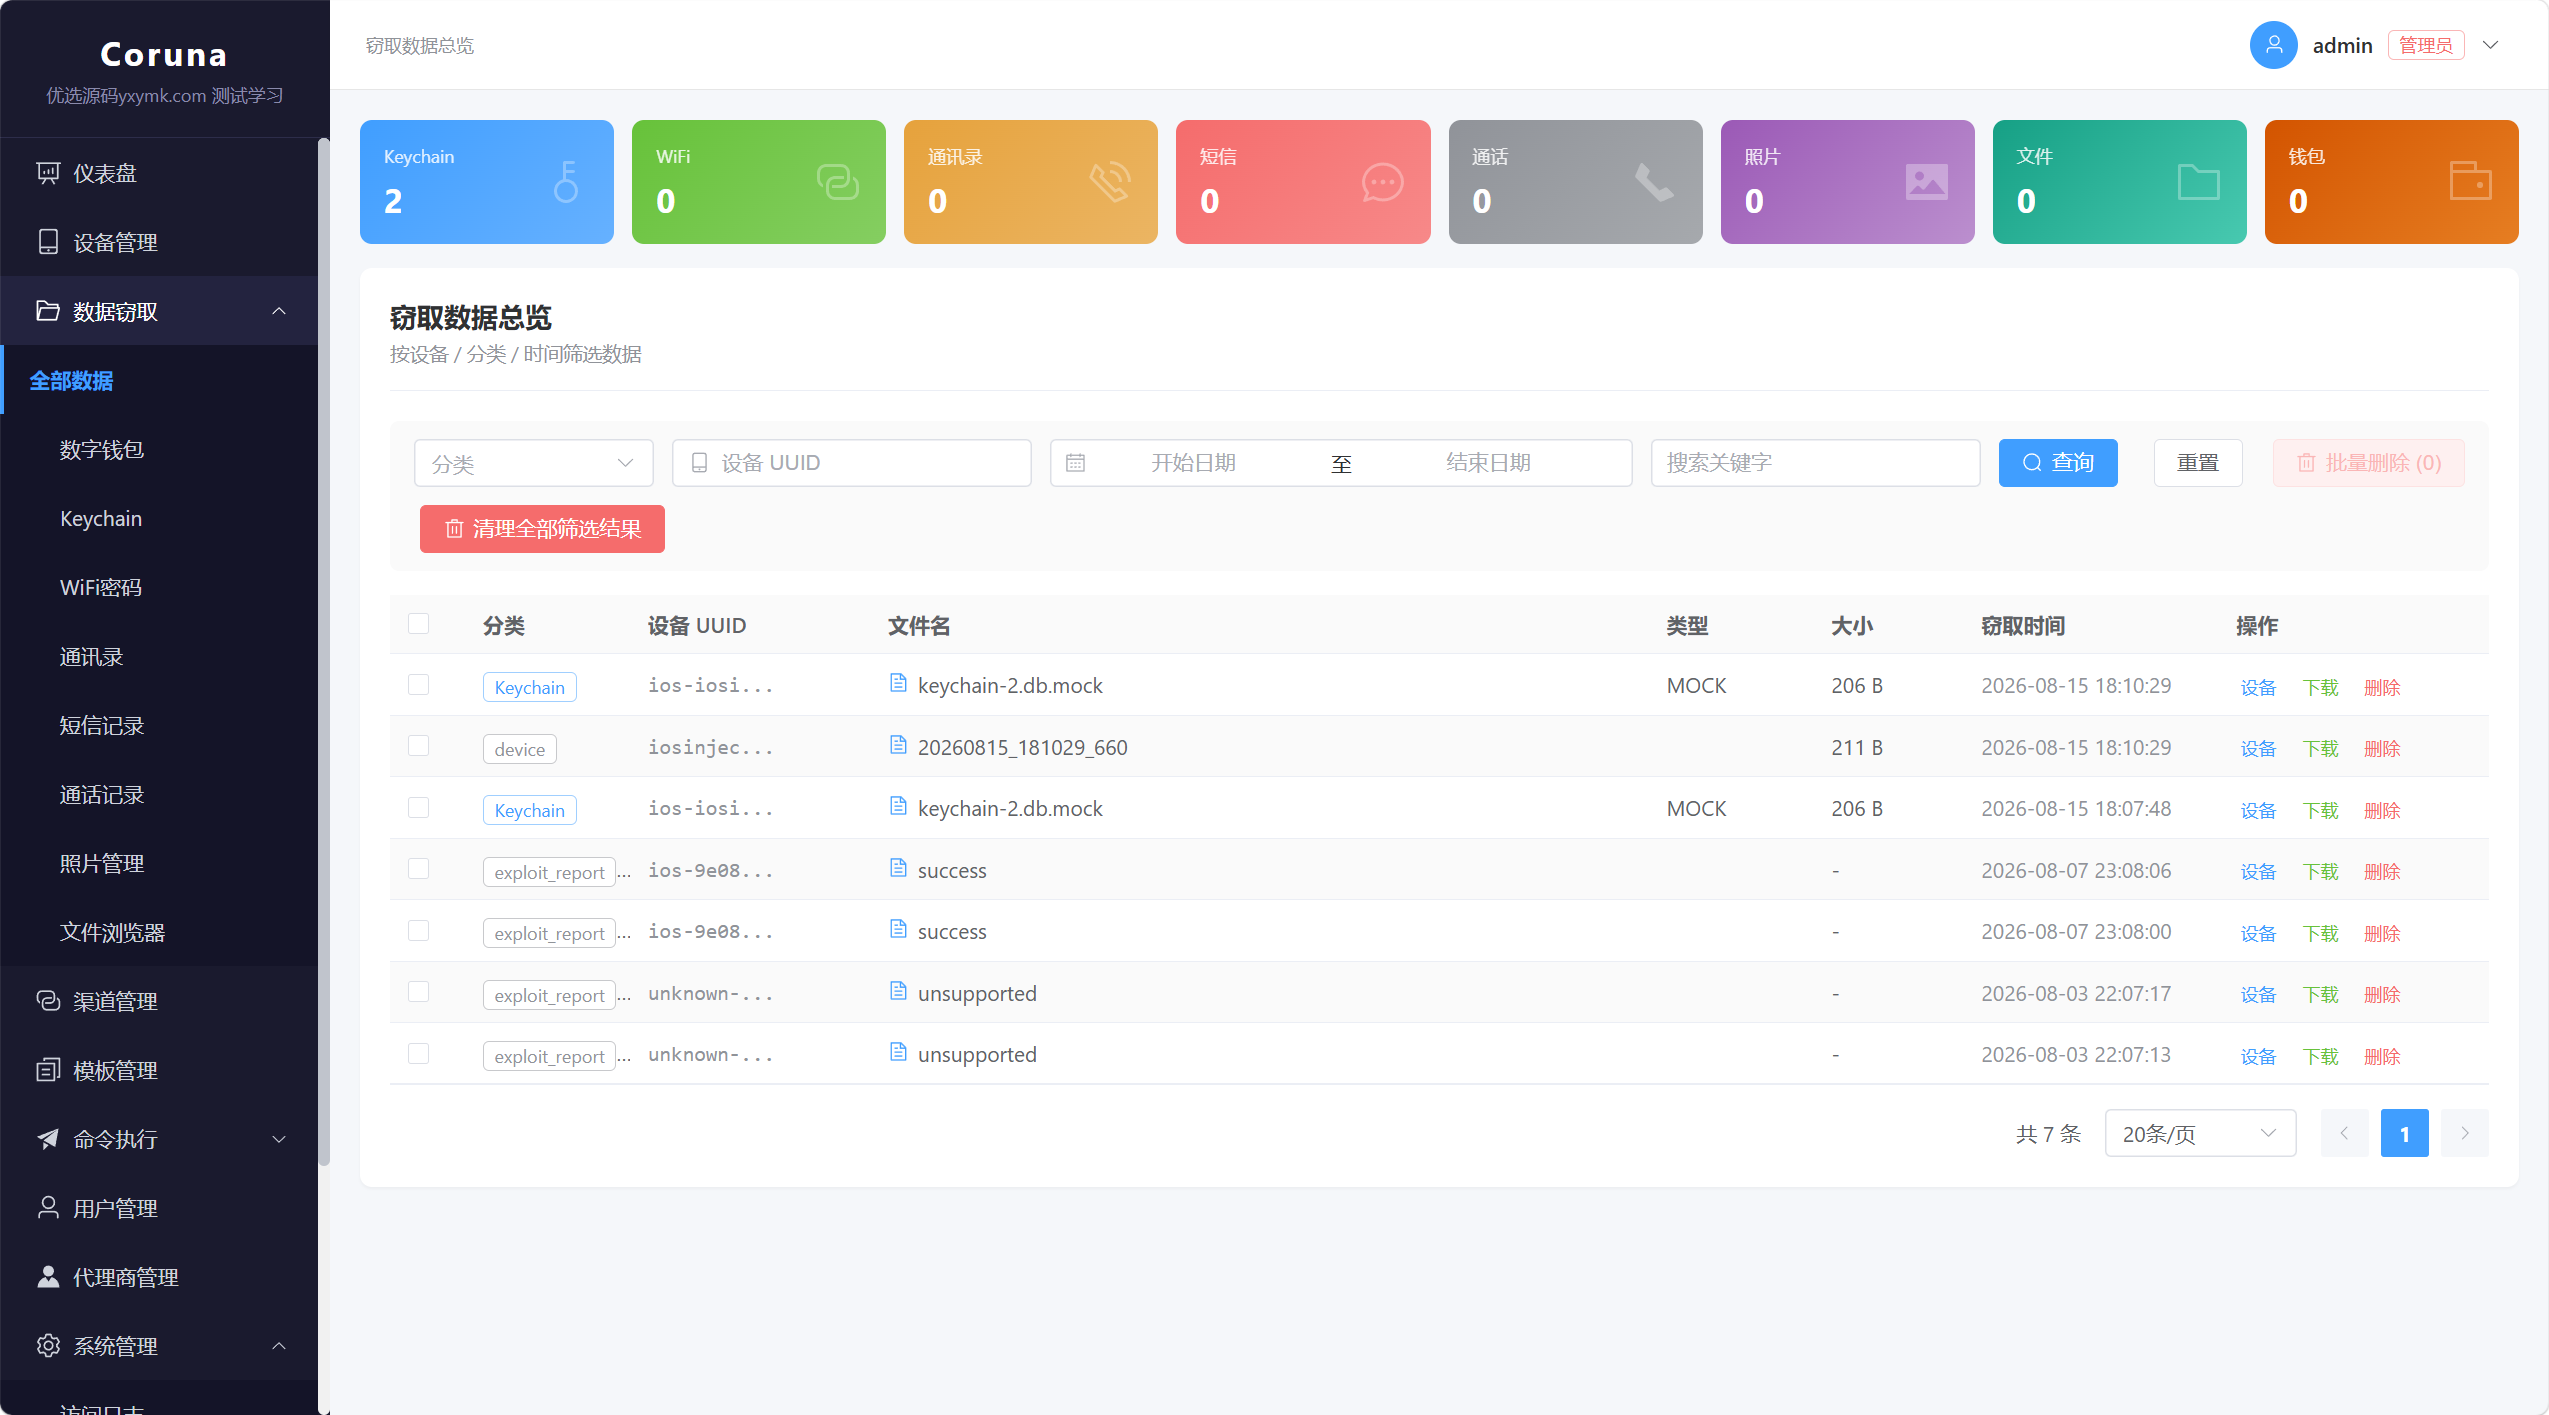Click the wallet icon on 钱包 card
Screen dimensions: 2549x1415
point(2470,180)
